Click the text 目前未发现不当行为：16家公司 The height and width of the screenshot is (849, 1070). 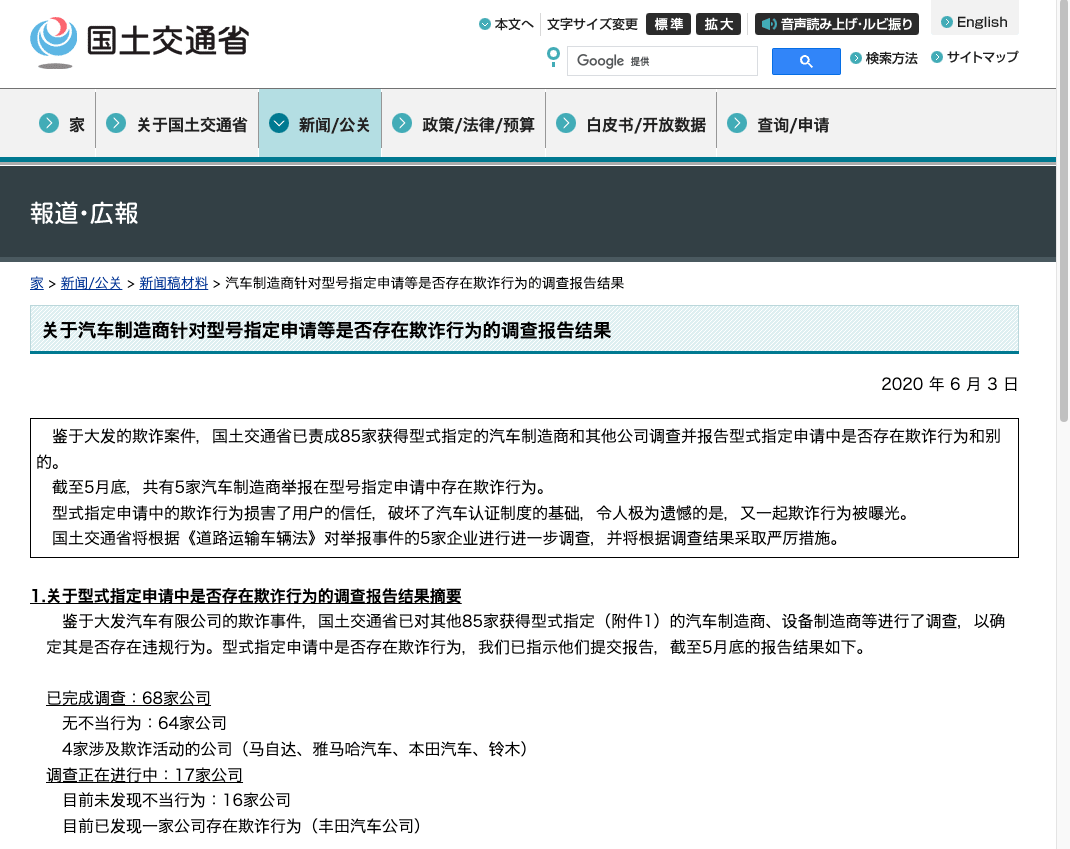click(x=176, y=801)
